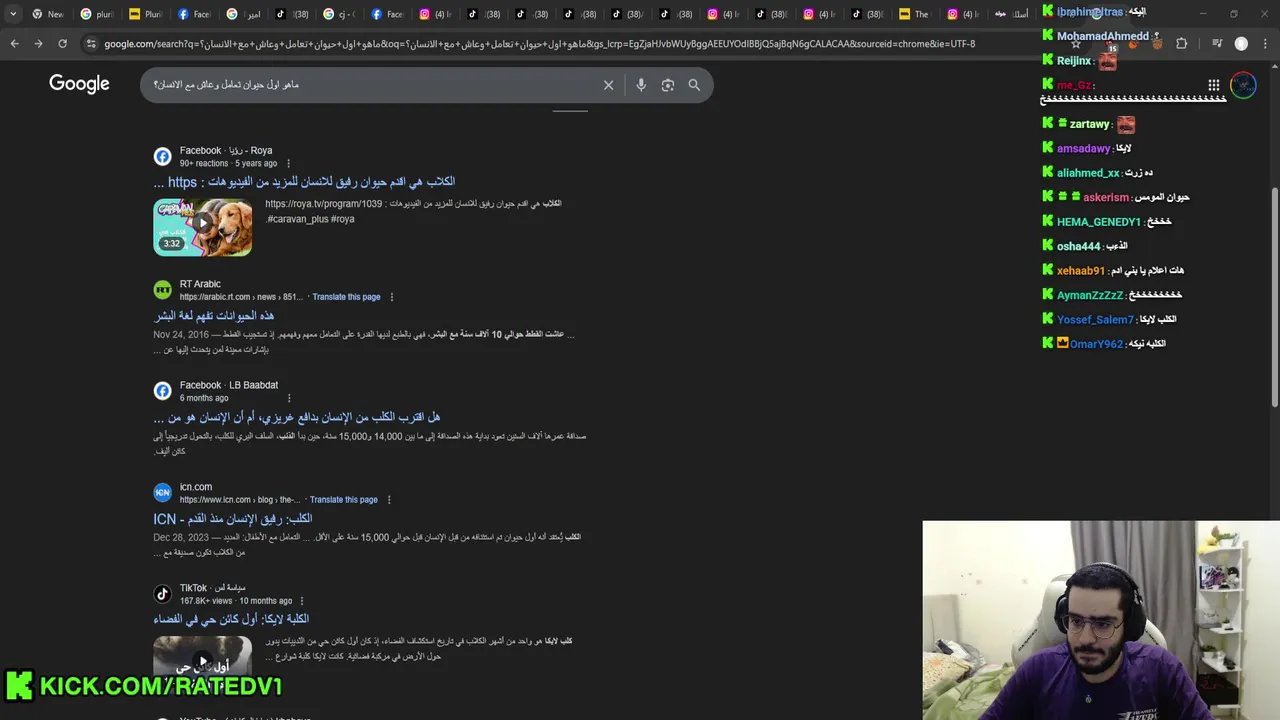Focus the Google search input box
This screenshot has width=1280, height=720.
click(x=370, y=85)
